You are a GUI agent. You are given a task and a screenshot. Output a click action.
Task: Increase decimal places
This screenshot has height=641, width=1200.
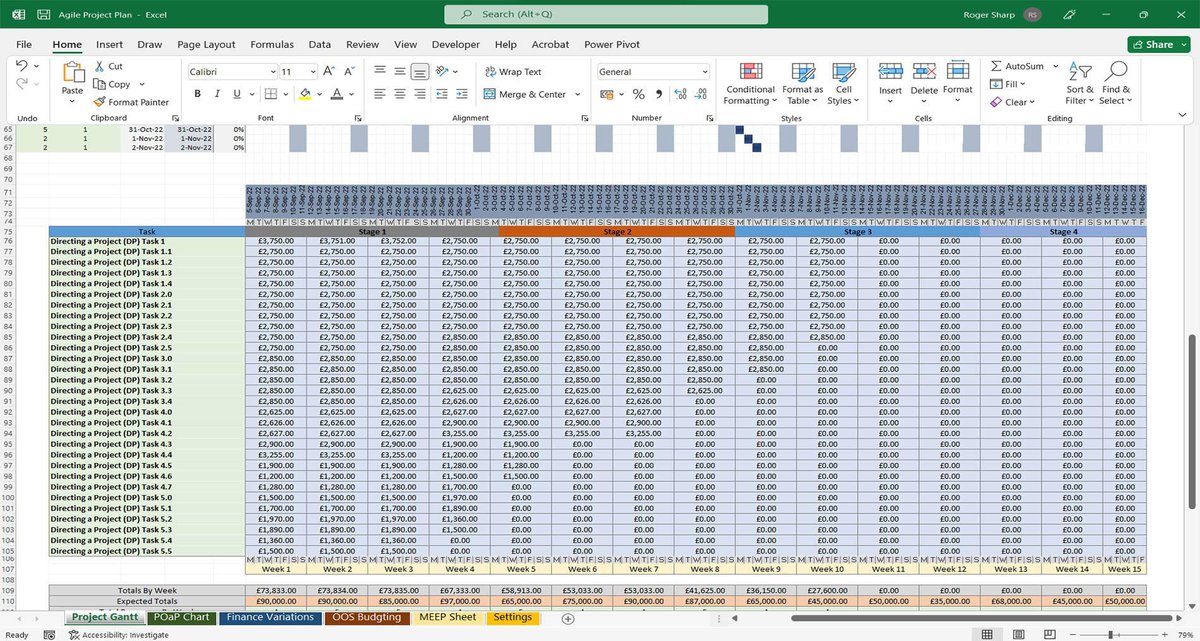coord(681,94)
